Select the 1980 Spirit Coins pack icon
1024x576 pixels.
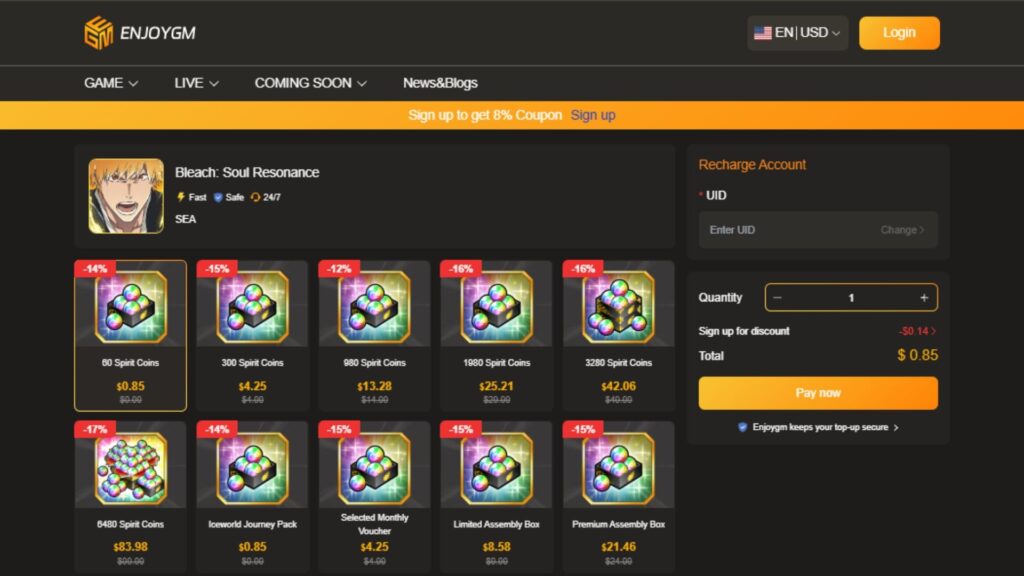[x=496, y=307]
